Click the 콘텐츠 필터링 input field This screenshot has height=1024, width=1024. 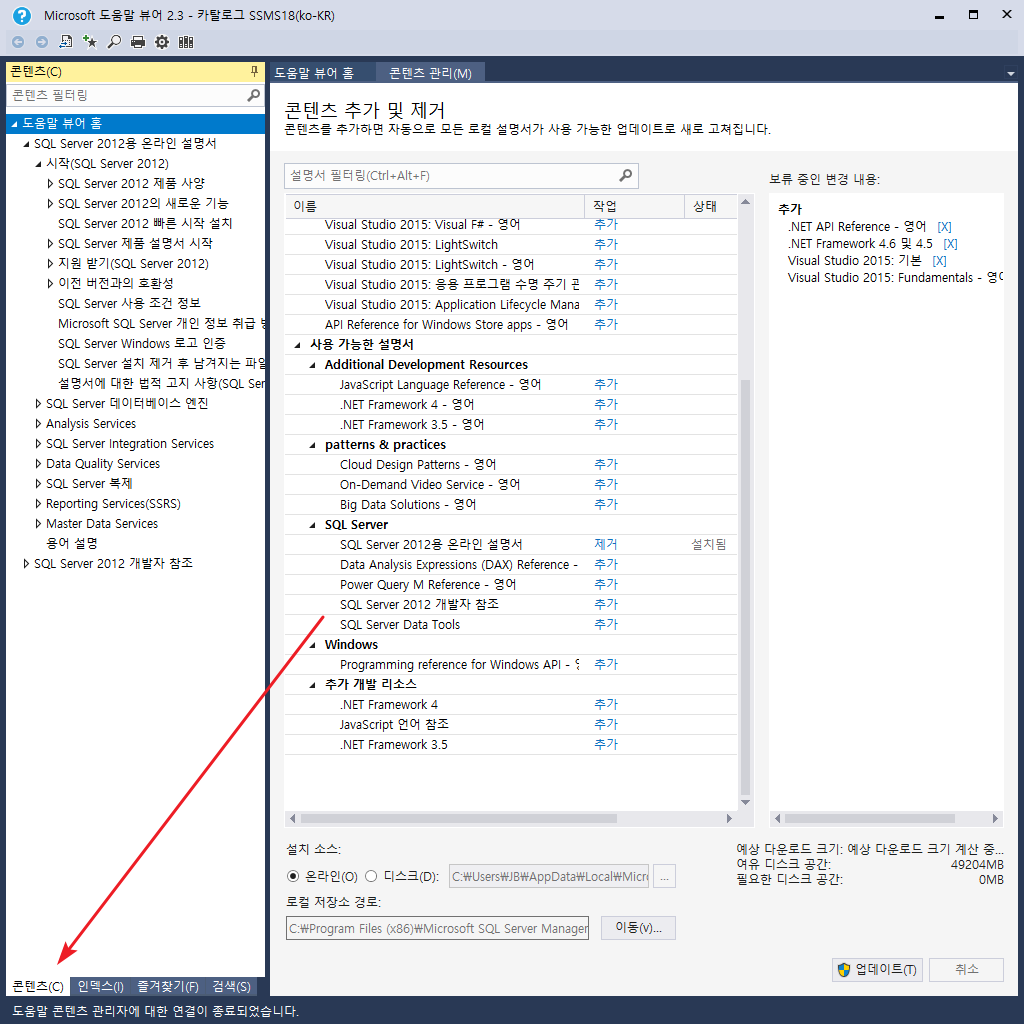pos(125,95)
